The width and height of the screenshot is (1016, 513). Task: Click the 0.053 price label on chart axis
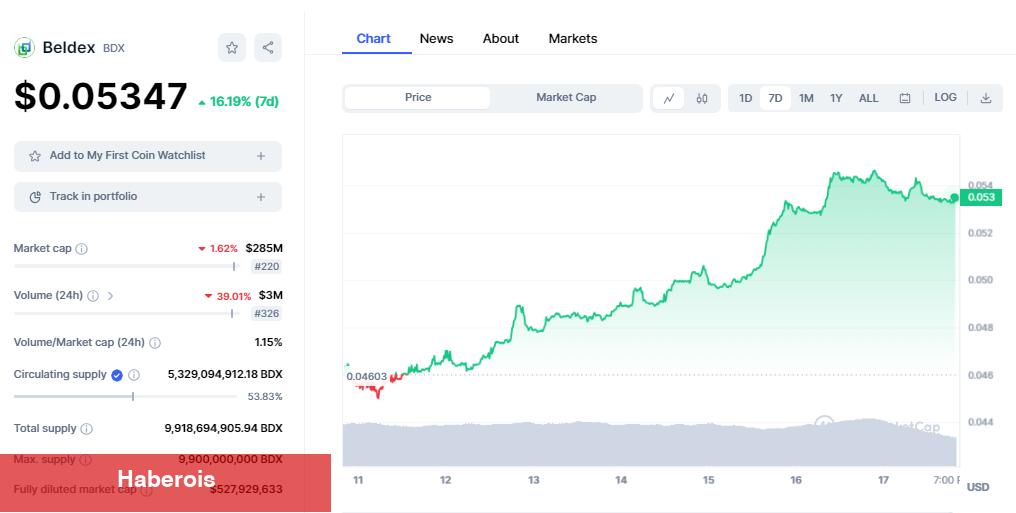(981, 198)
